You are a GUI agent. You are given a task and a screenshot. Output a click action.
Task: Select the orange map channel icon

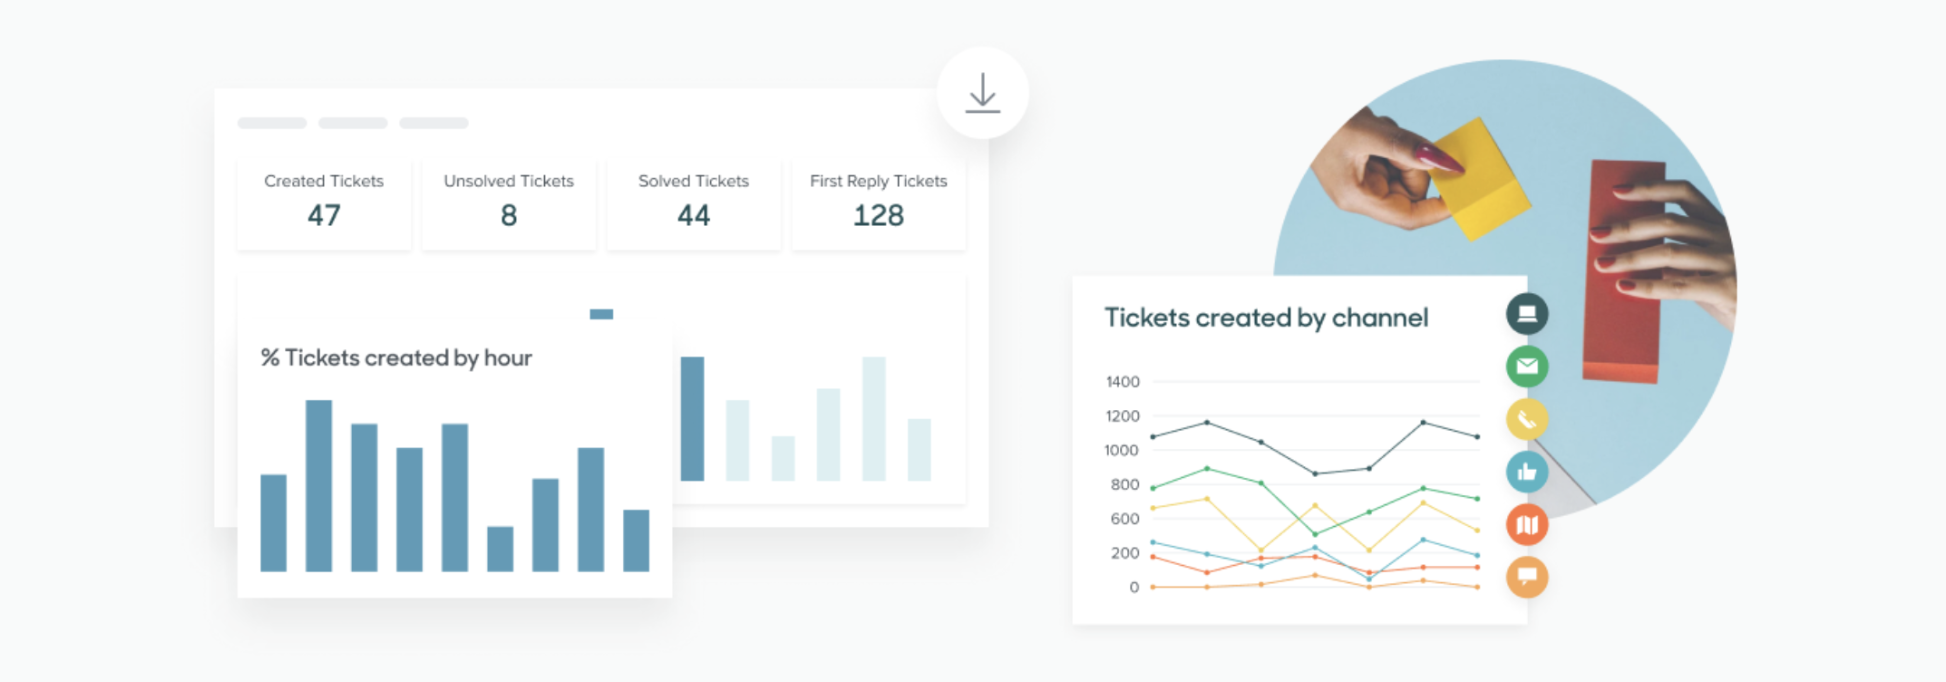click(x=1527, y=524)
